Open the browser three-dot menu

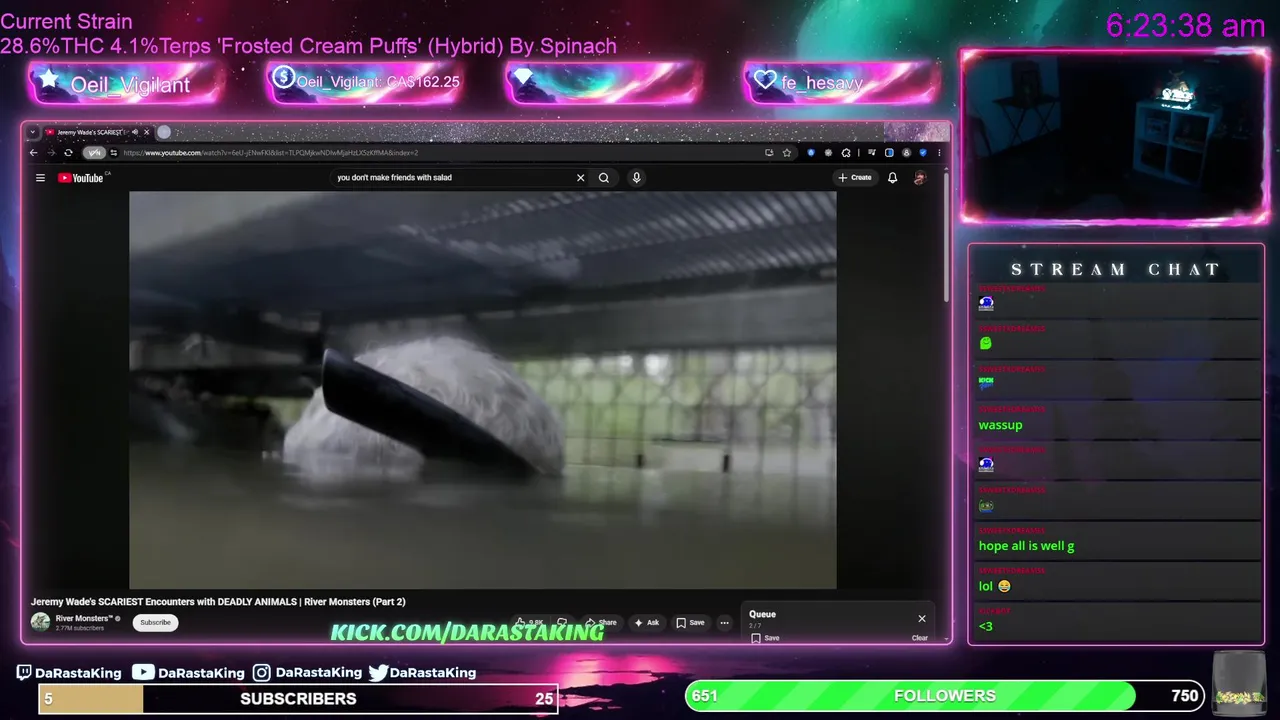[x=939, y=153]
